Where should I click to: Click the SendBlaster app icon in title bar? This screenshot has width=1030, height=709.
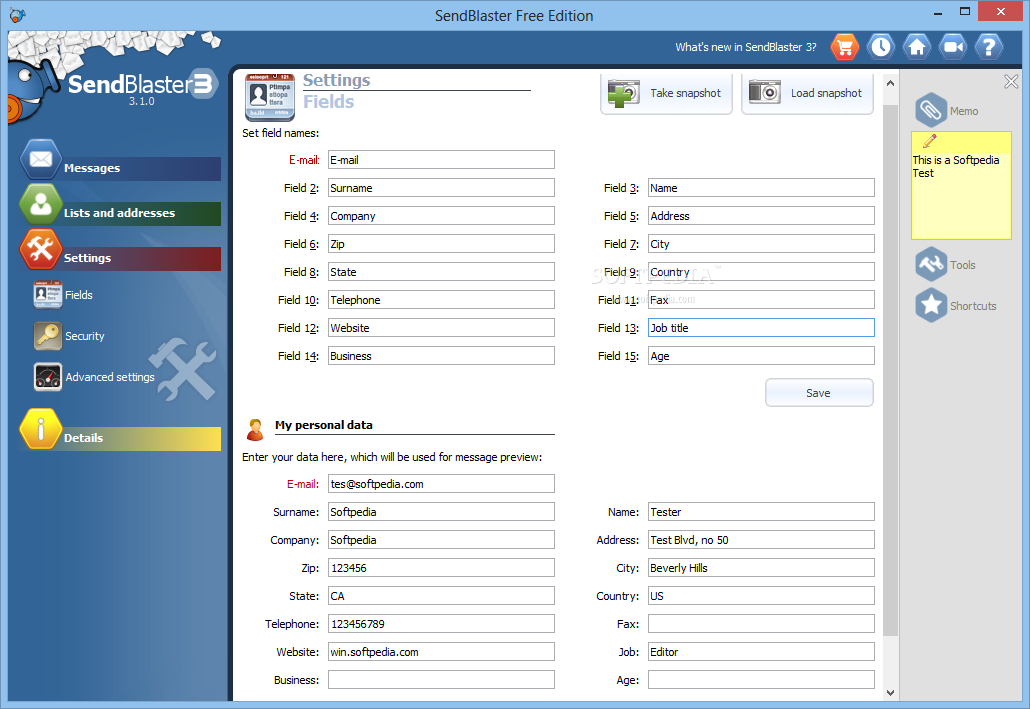[18, 15]
